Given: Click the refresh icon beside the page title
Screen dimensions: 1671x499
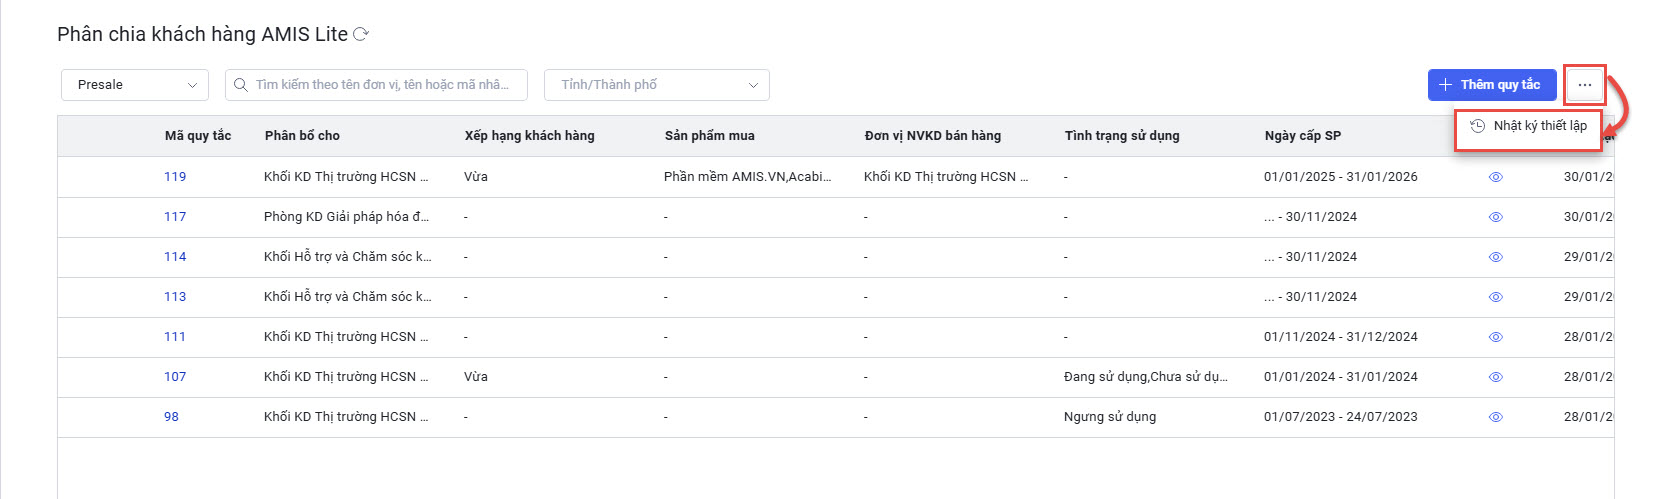Looking at the screenshot, I should click(x=362, y=34).
